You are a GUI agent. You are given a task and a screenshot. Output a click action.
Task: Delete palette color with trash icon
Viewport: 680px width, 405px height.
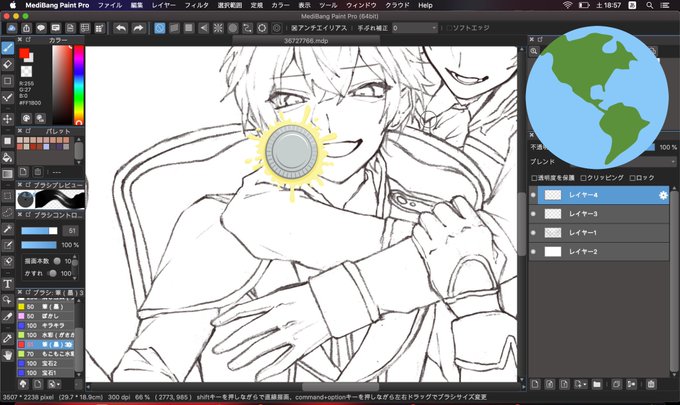pos(38,172)
